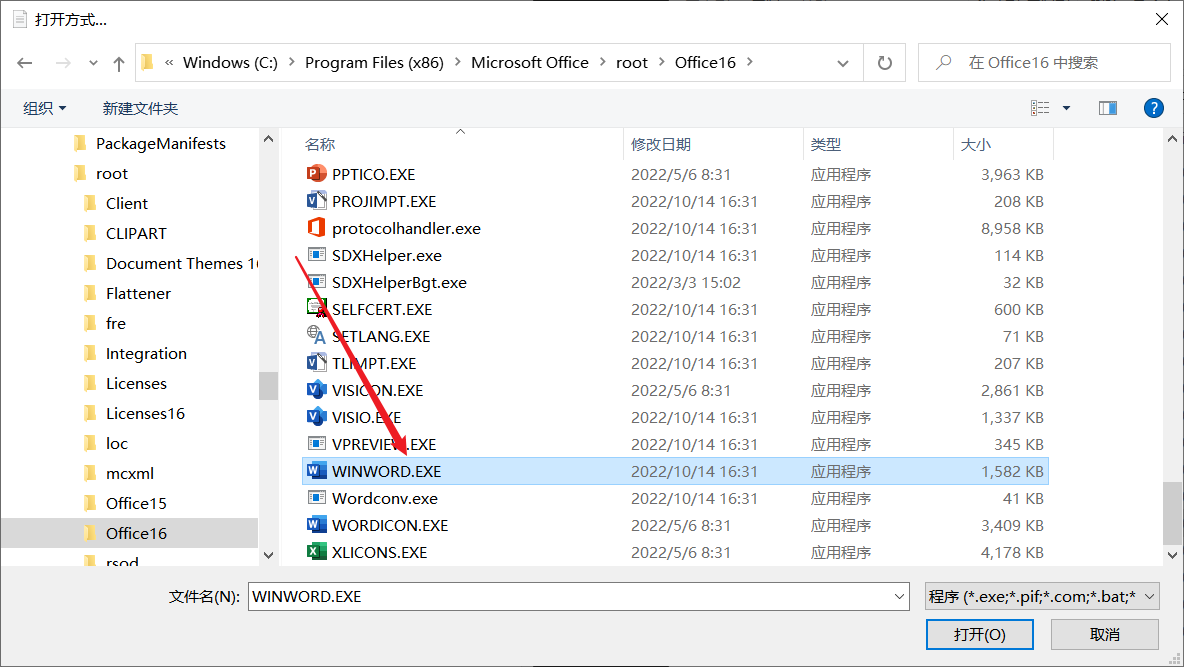
Task: Click the icon beside Wordconv.exe
Action: click(316, 499)
